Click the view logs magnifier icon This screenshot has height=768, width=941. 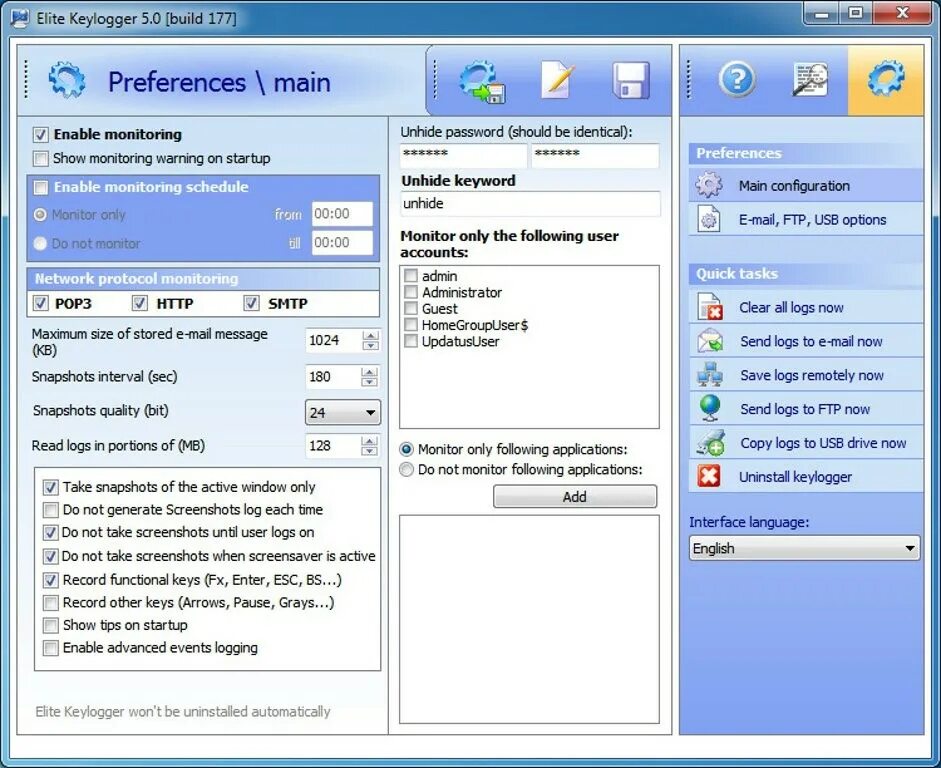tap(809, 79)
